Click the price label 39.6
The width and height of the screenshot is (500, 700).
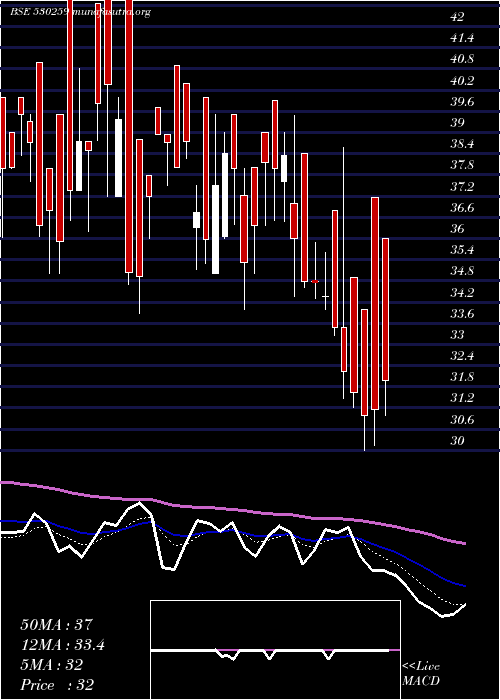coord(462,102)
